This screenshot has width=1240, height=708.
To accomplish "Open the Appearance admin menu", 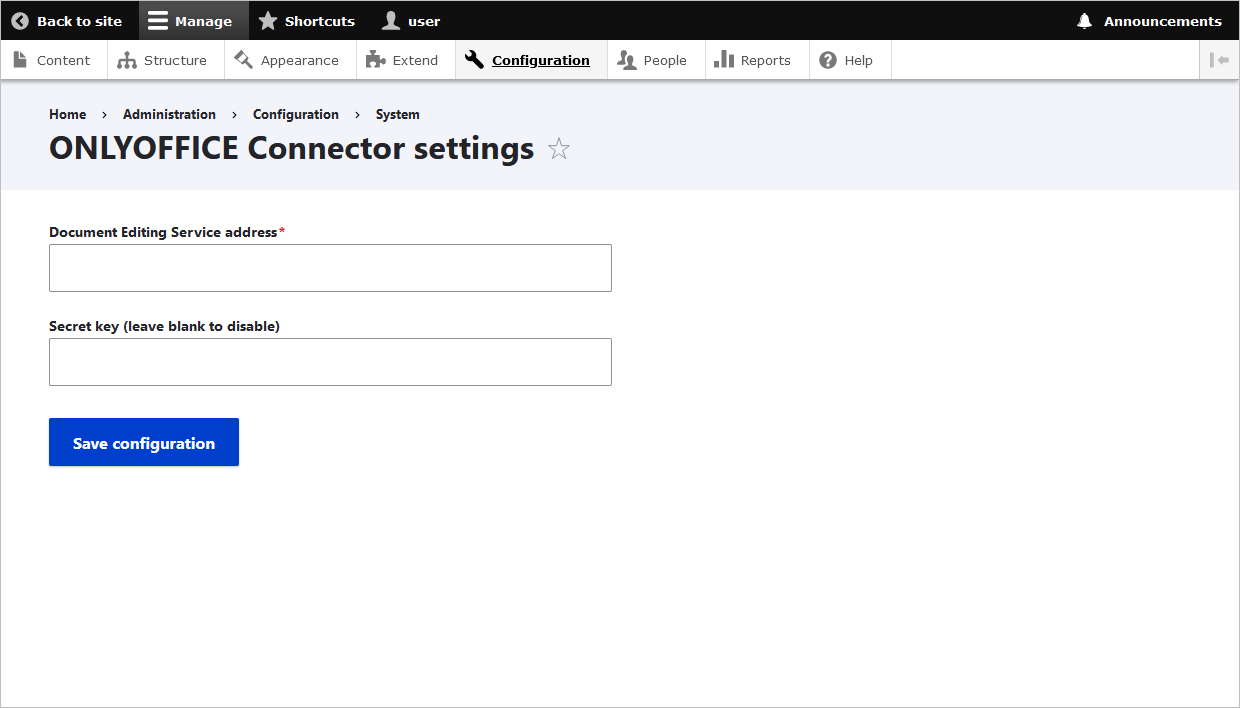I will 290,60.
